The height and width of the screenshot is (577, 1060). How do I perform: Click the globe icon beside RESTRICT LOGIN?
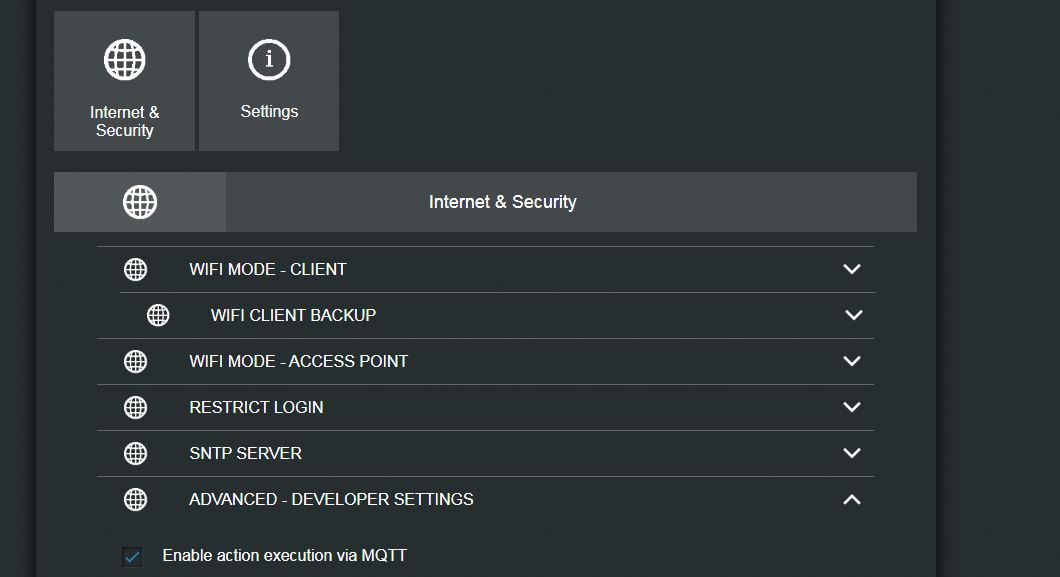click(x=135, y=407)
